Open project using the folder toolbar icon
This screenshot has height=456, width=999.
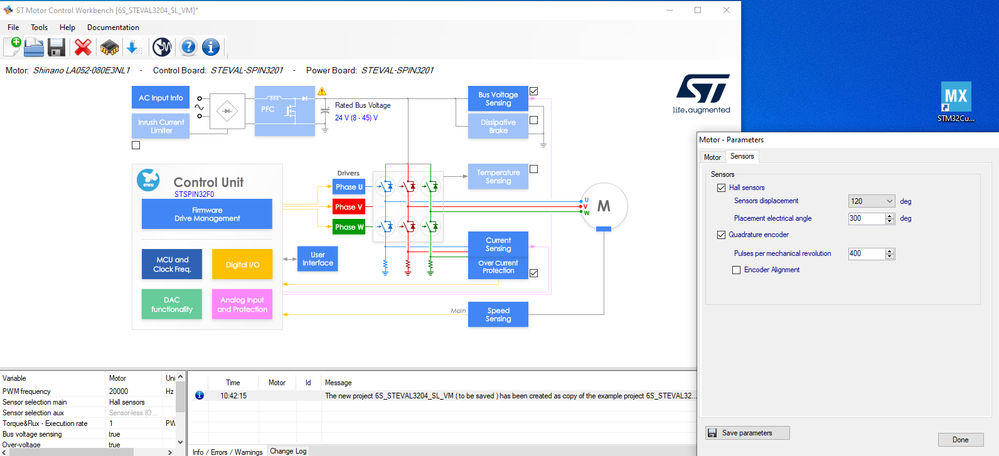34,46
